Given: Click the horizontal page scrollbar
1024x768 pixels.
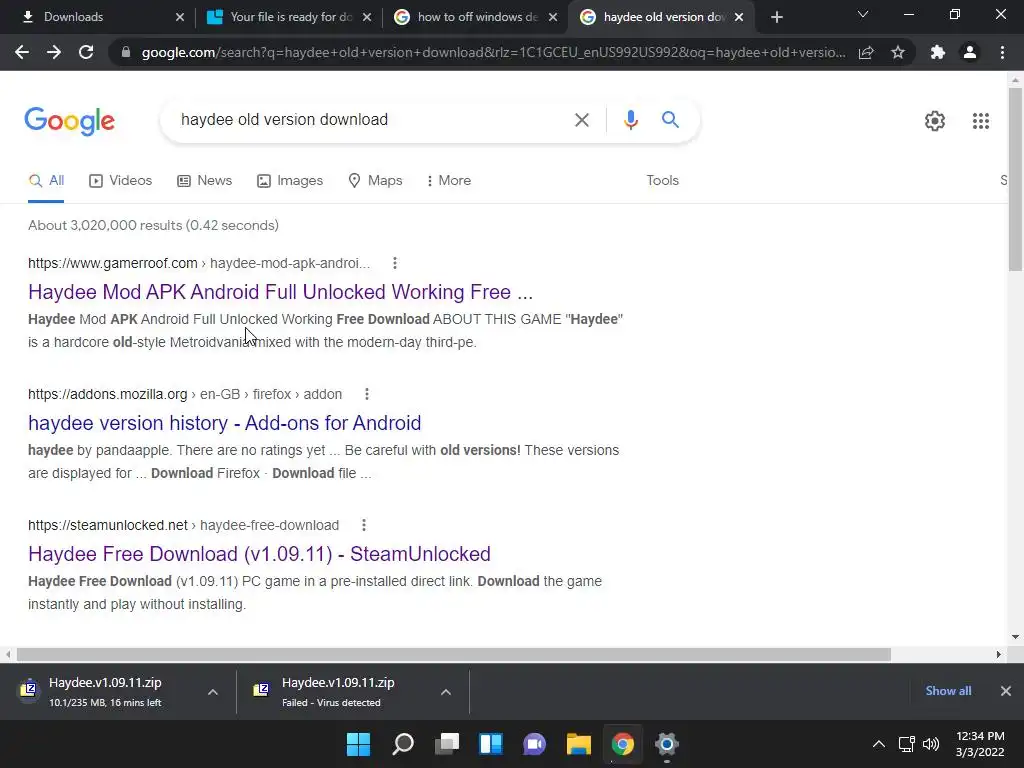Looking at the screenshot, I should tap(453, 654).
